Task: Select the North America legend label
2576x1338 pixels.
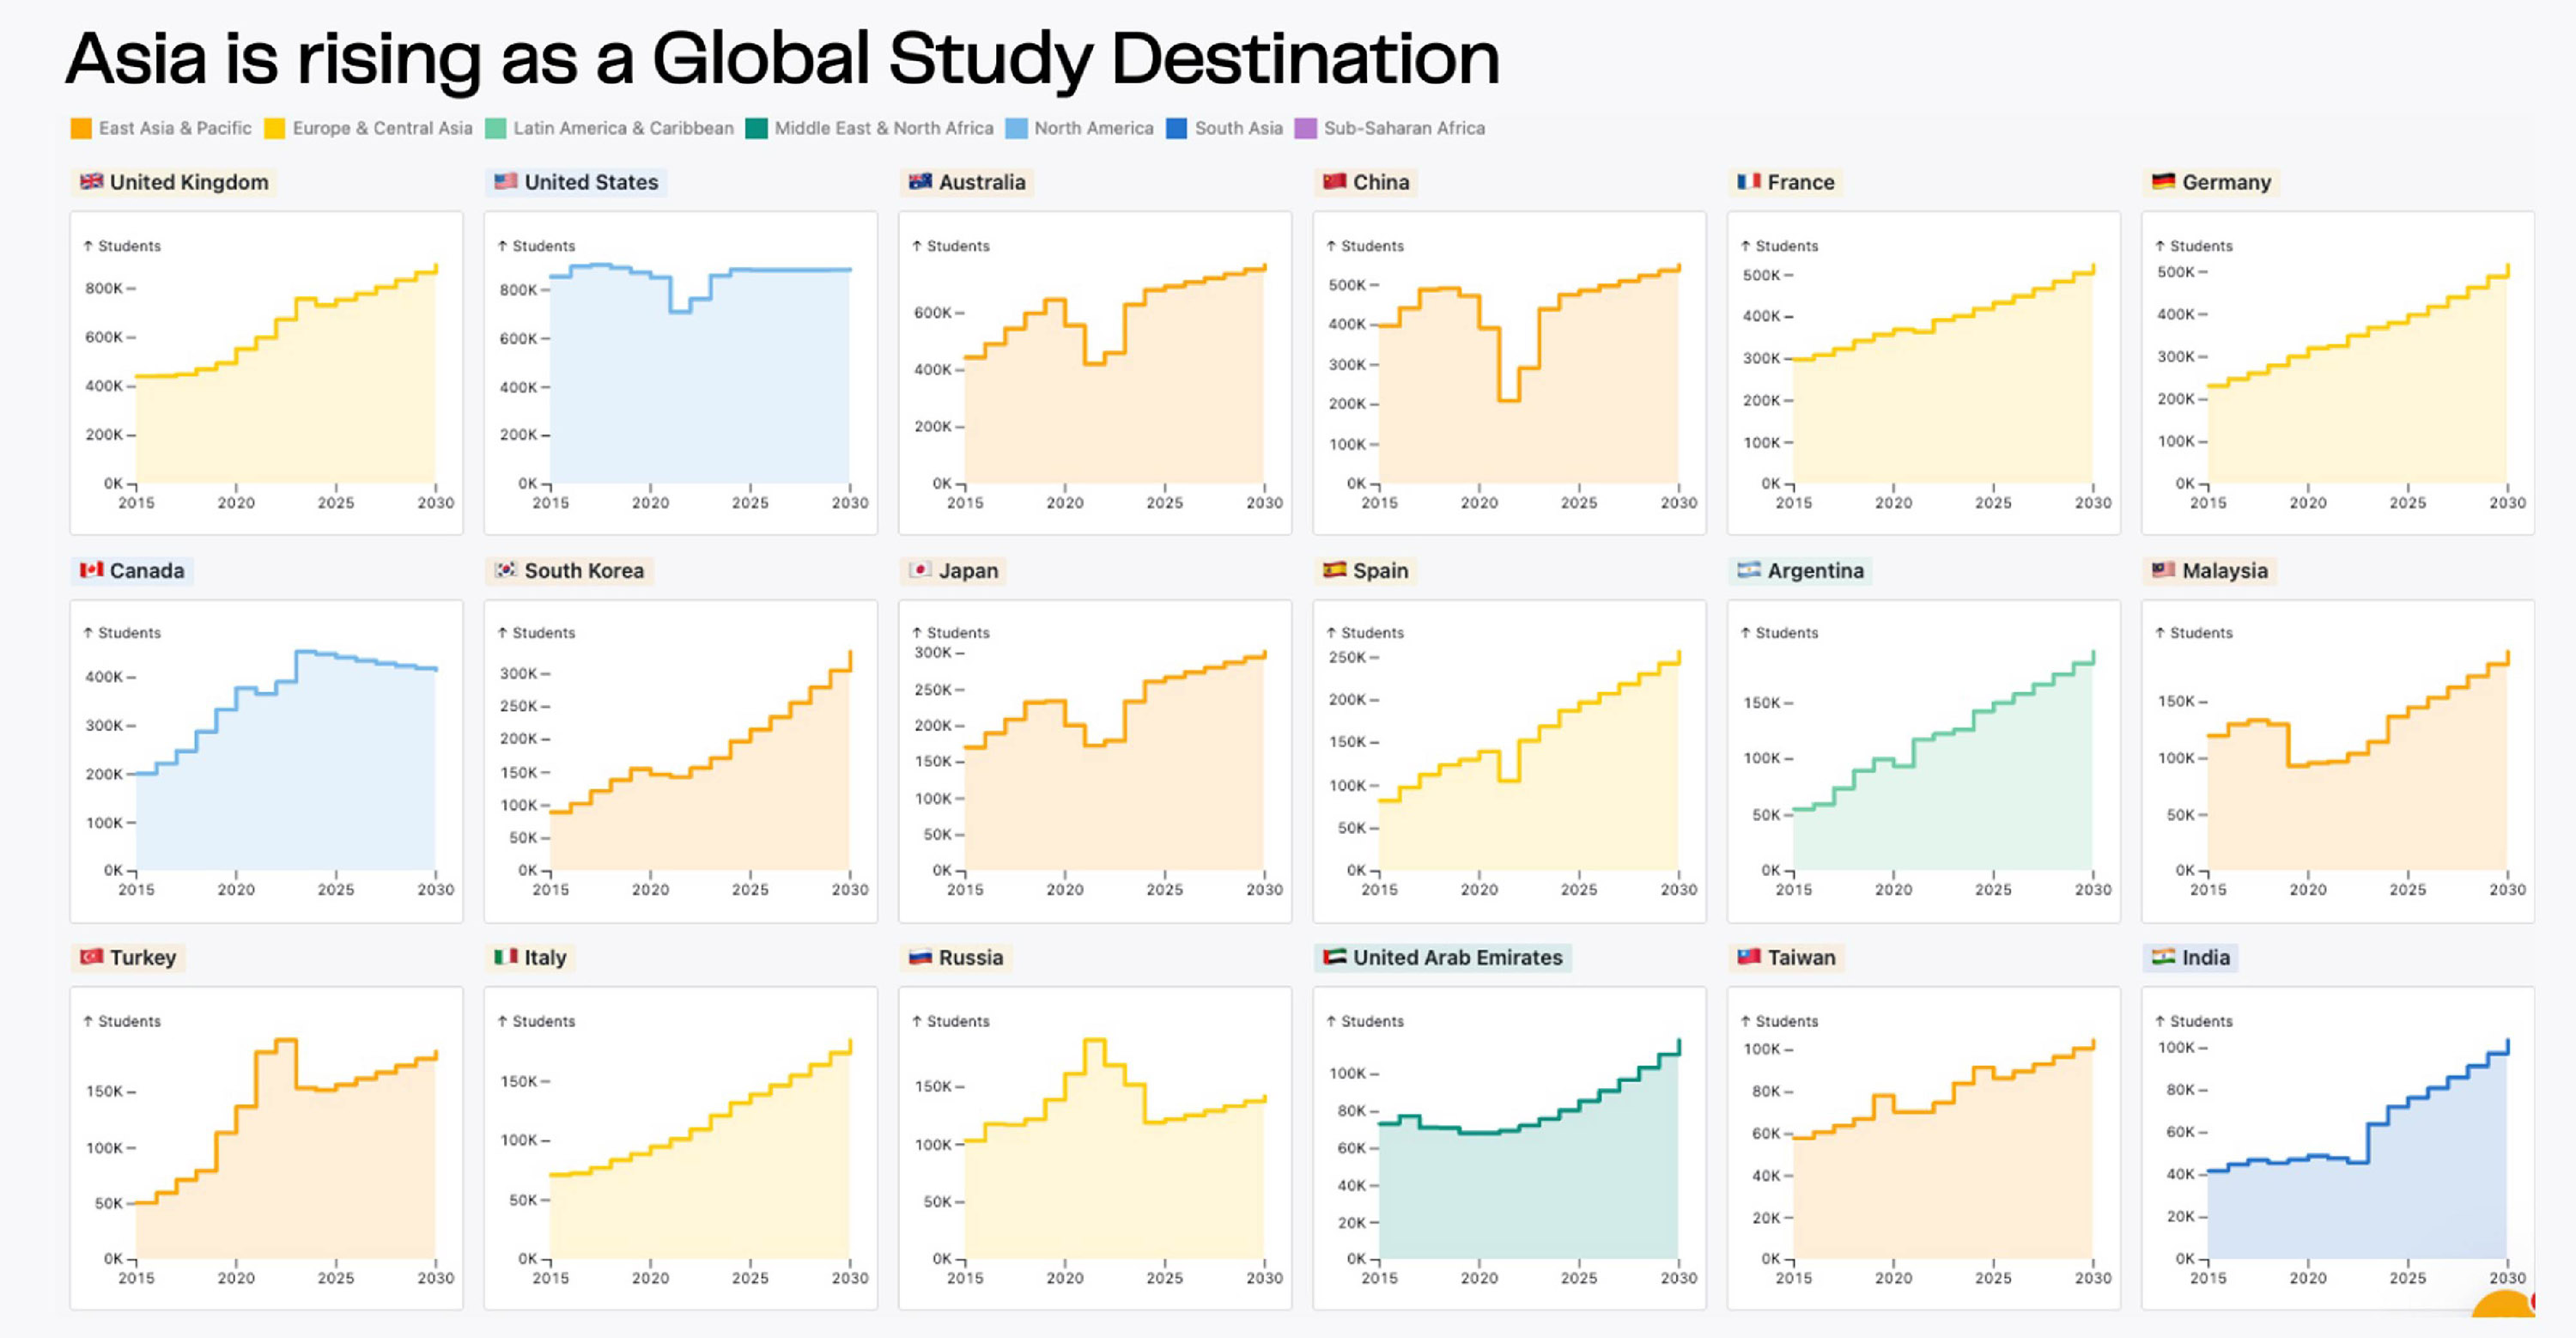Action: pyautogui.click(x=1093, y=128)
